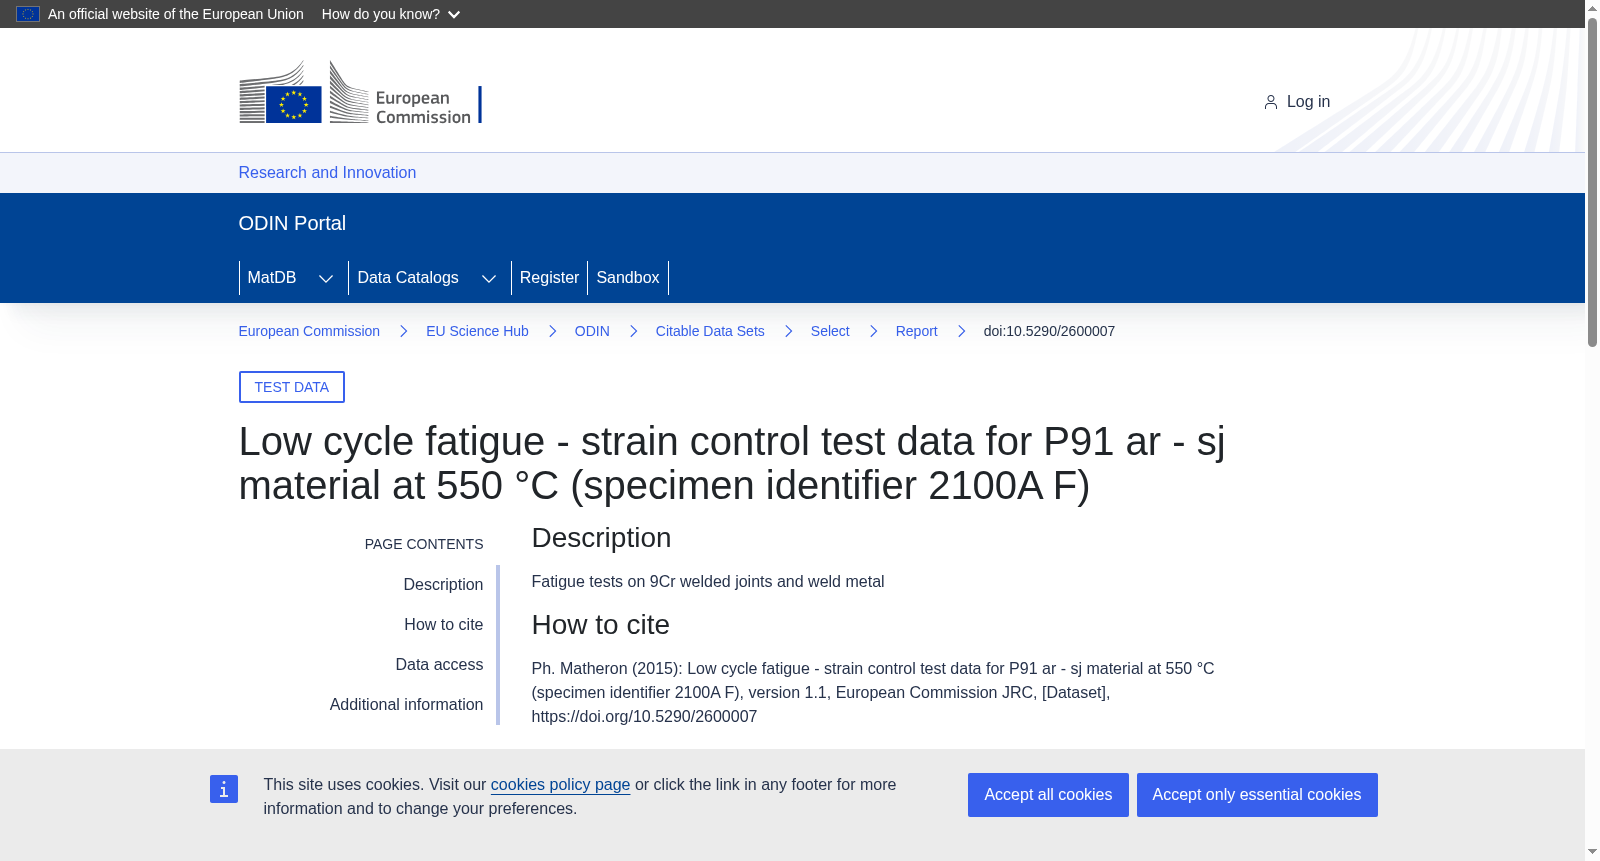Click the user icon beside Log in
The image size is (1600, 861).
[1270, 102]
